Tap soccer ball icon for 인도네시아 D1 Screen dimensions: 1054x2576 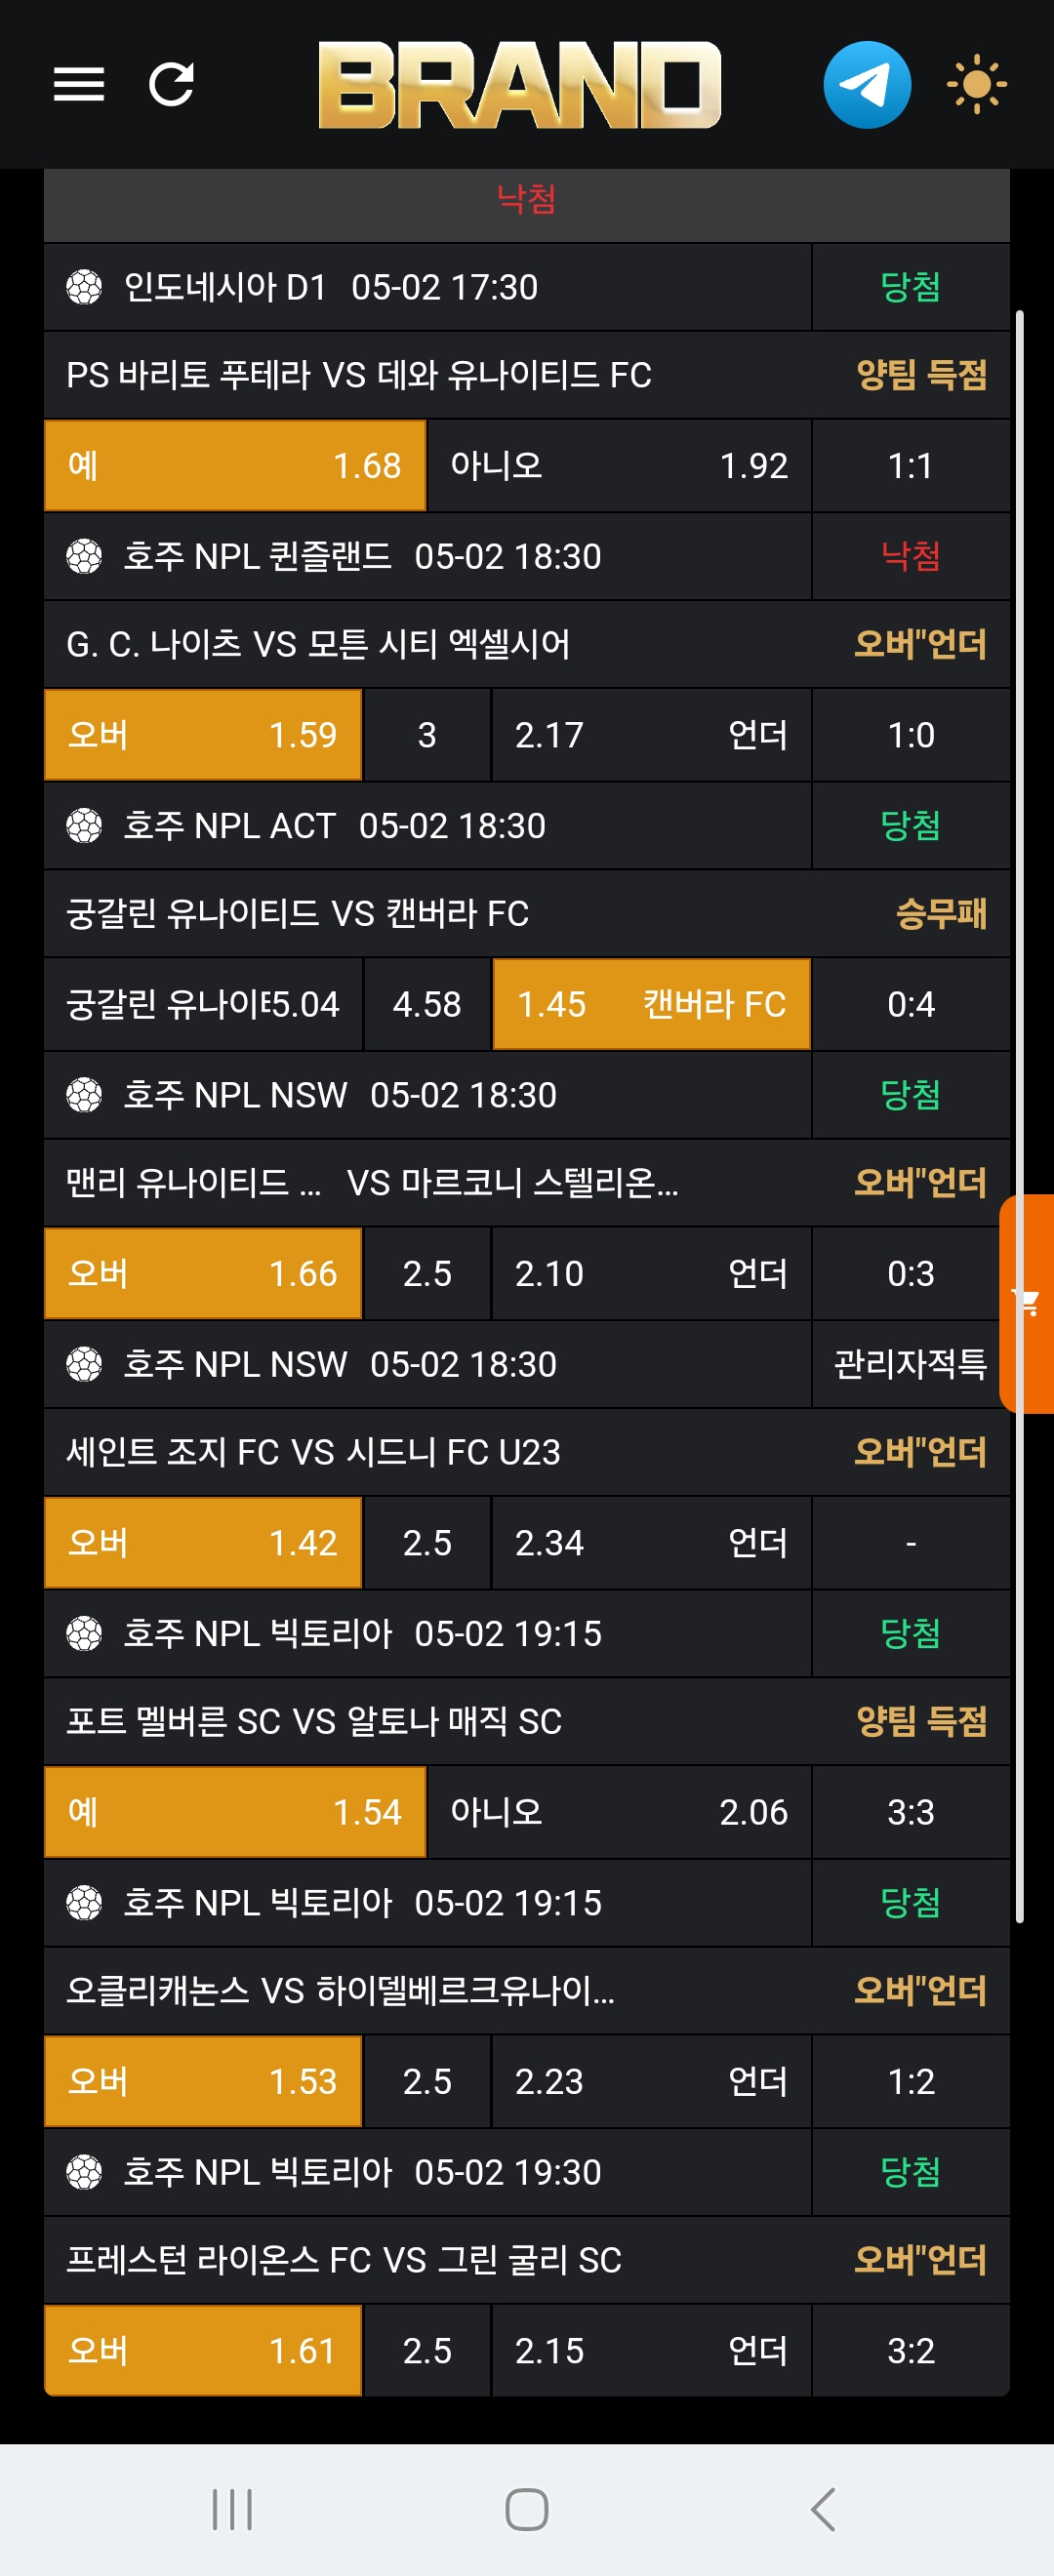[84, 288]
